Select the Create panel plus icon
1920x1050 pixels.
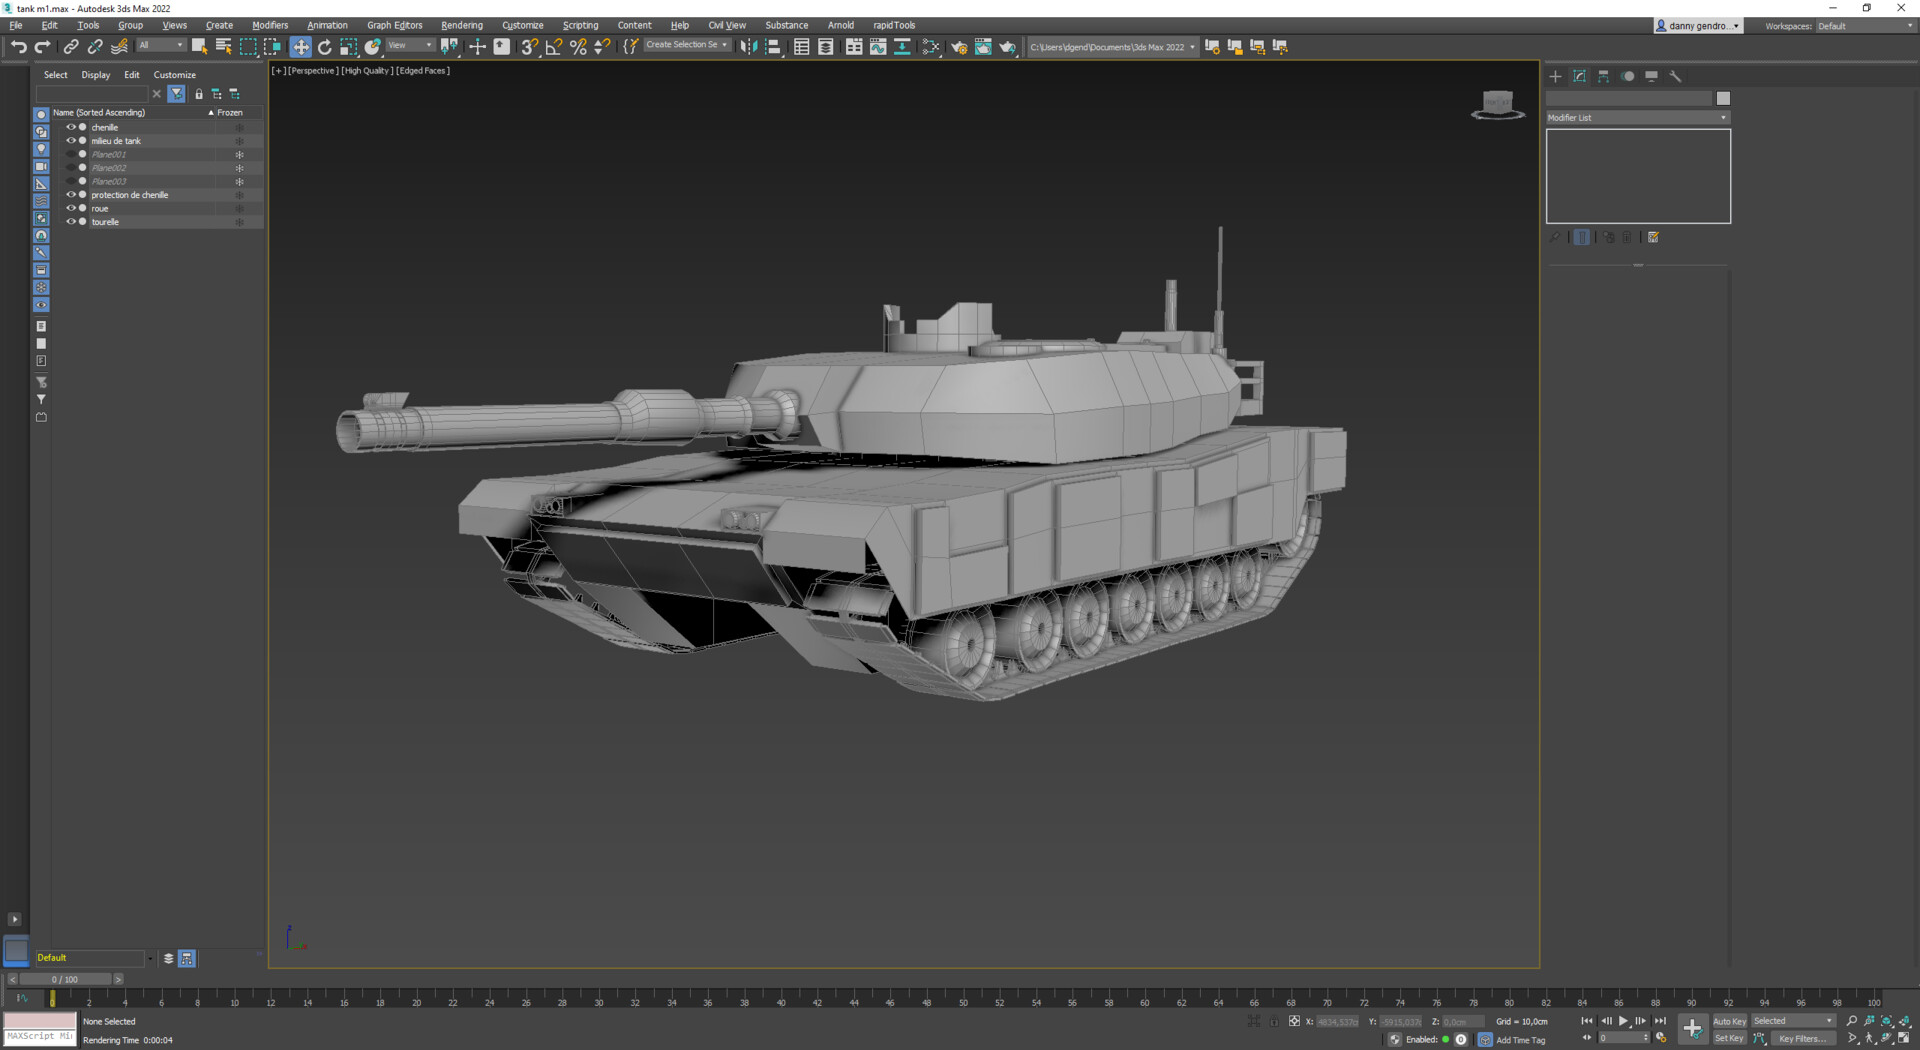[x=1555, y=76]
